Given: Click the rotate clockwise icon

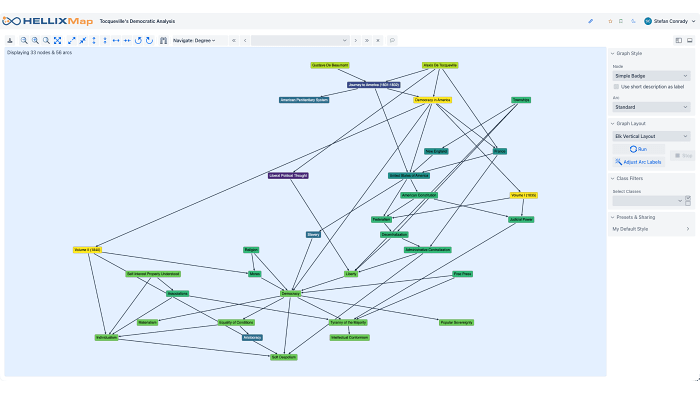Looking at the screenshot, I should [150, 41].
